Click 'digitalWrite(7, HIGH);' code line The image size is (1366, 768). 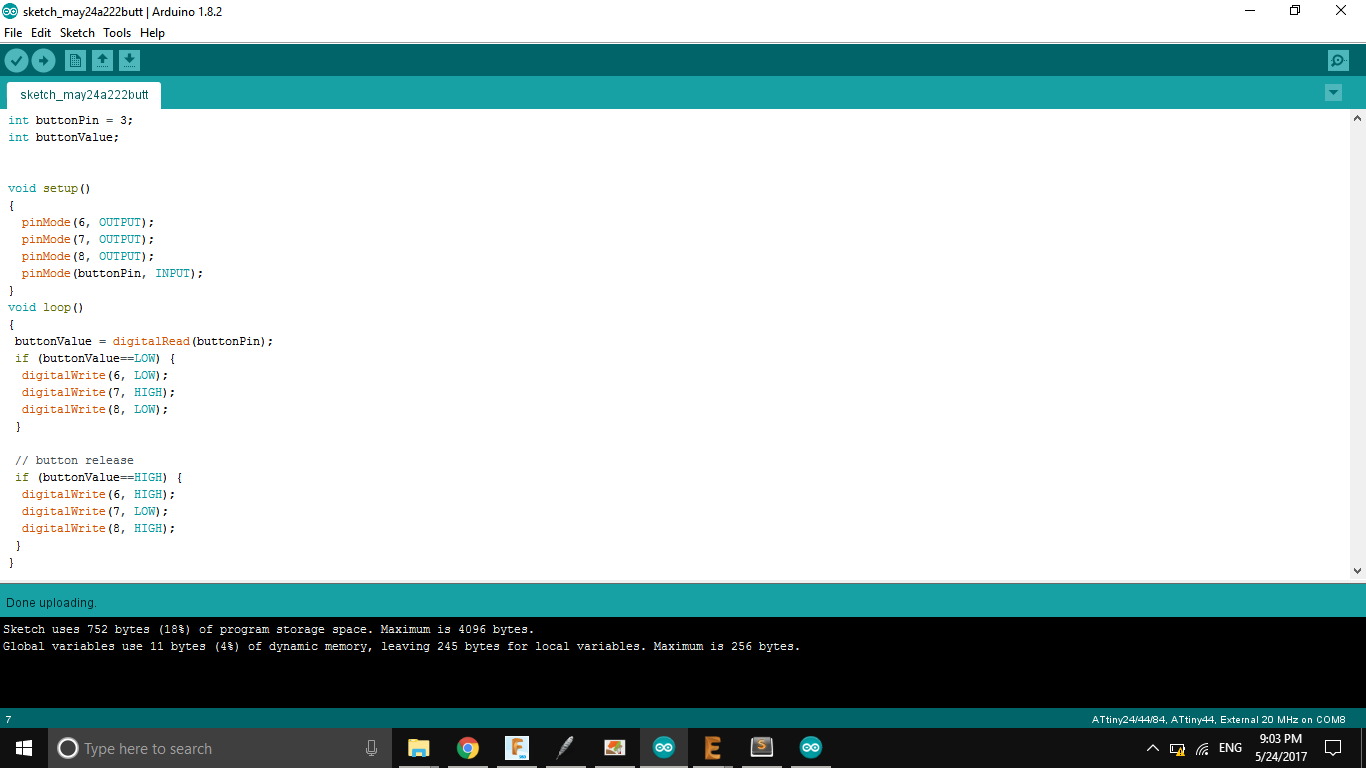point(98,392)
